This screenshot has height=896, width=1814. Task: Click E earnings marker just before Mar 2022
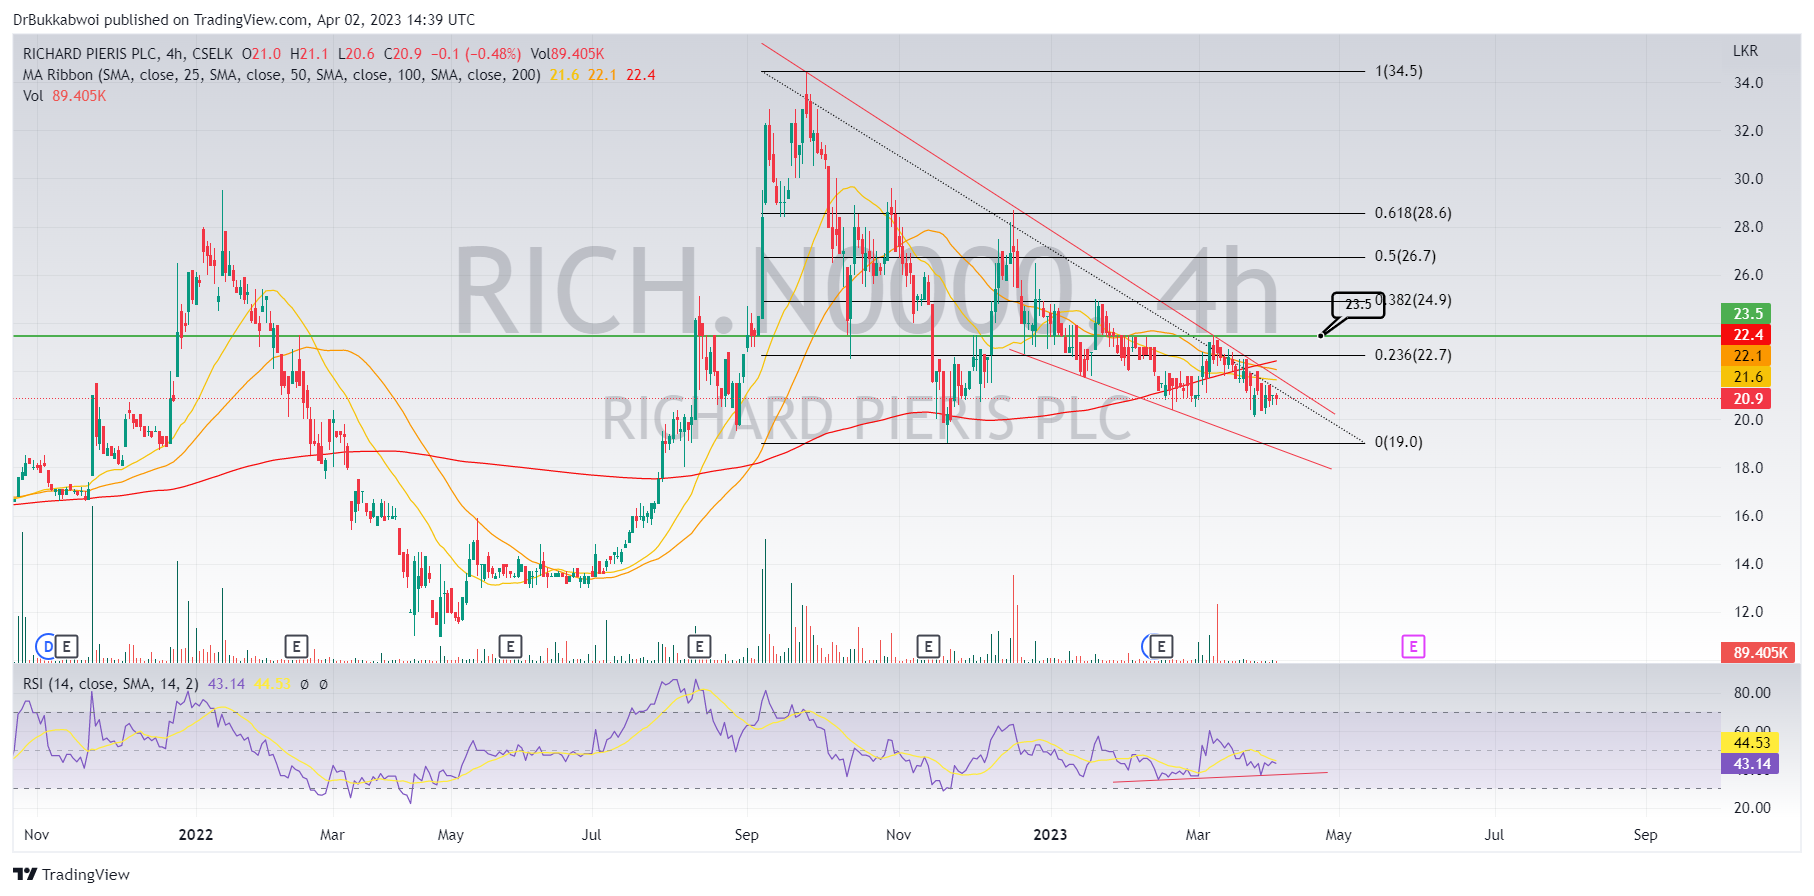296,647
